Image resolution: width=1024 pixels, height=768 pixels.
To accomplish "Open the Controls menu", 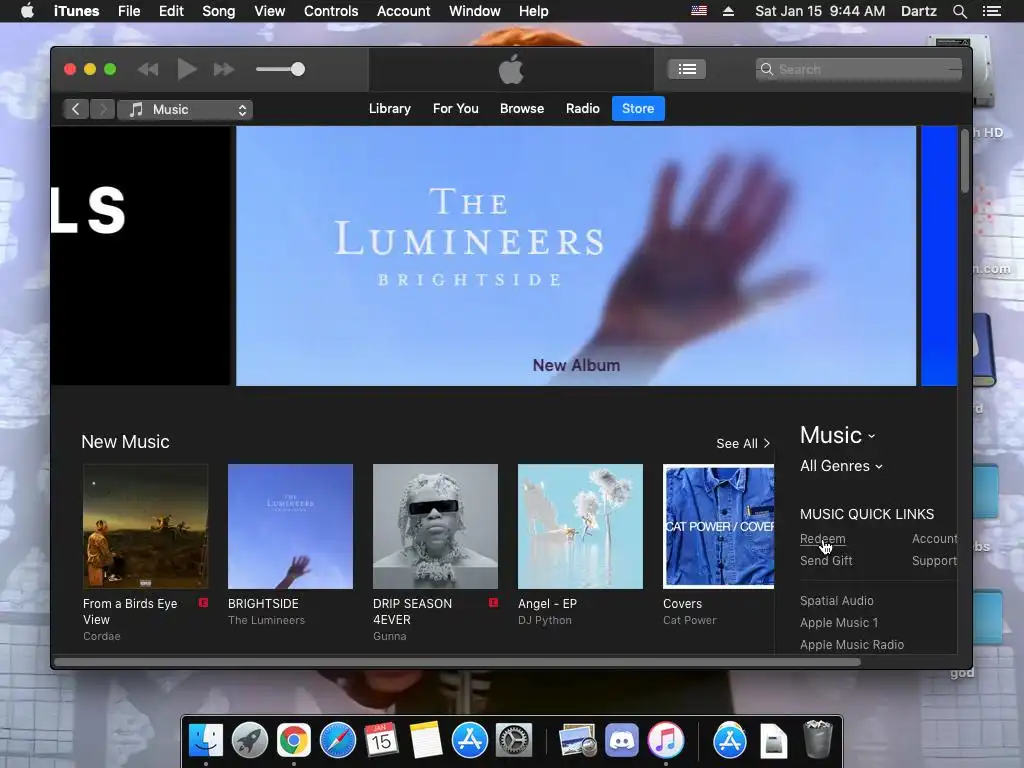I will 331,11.
